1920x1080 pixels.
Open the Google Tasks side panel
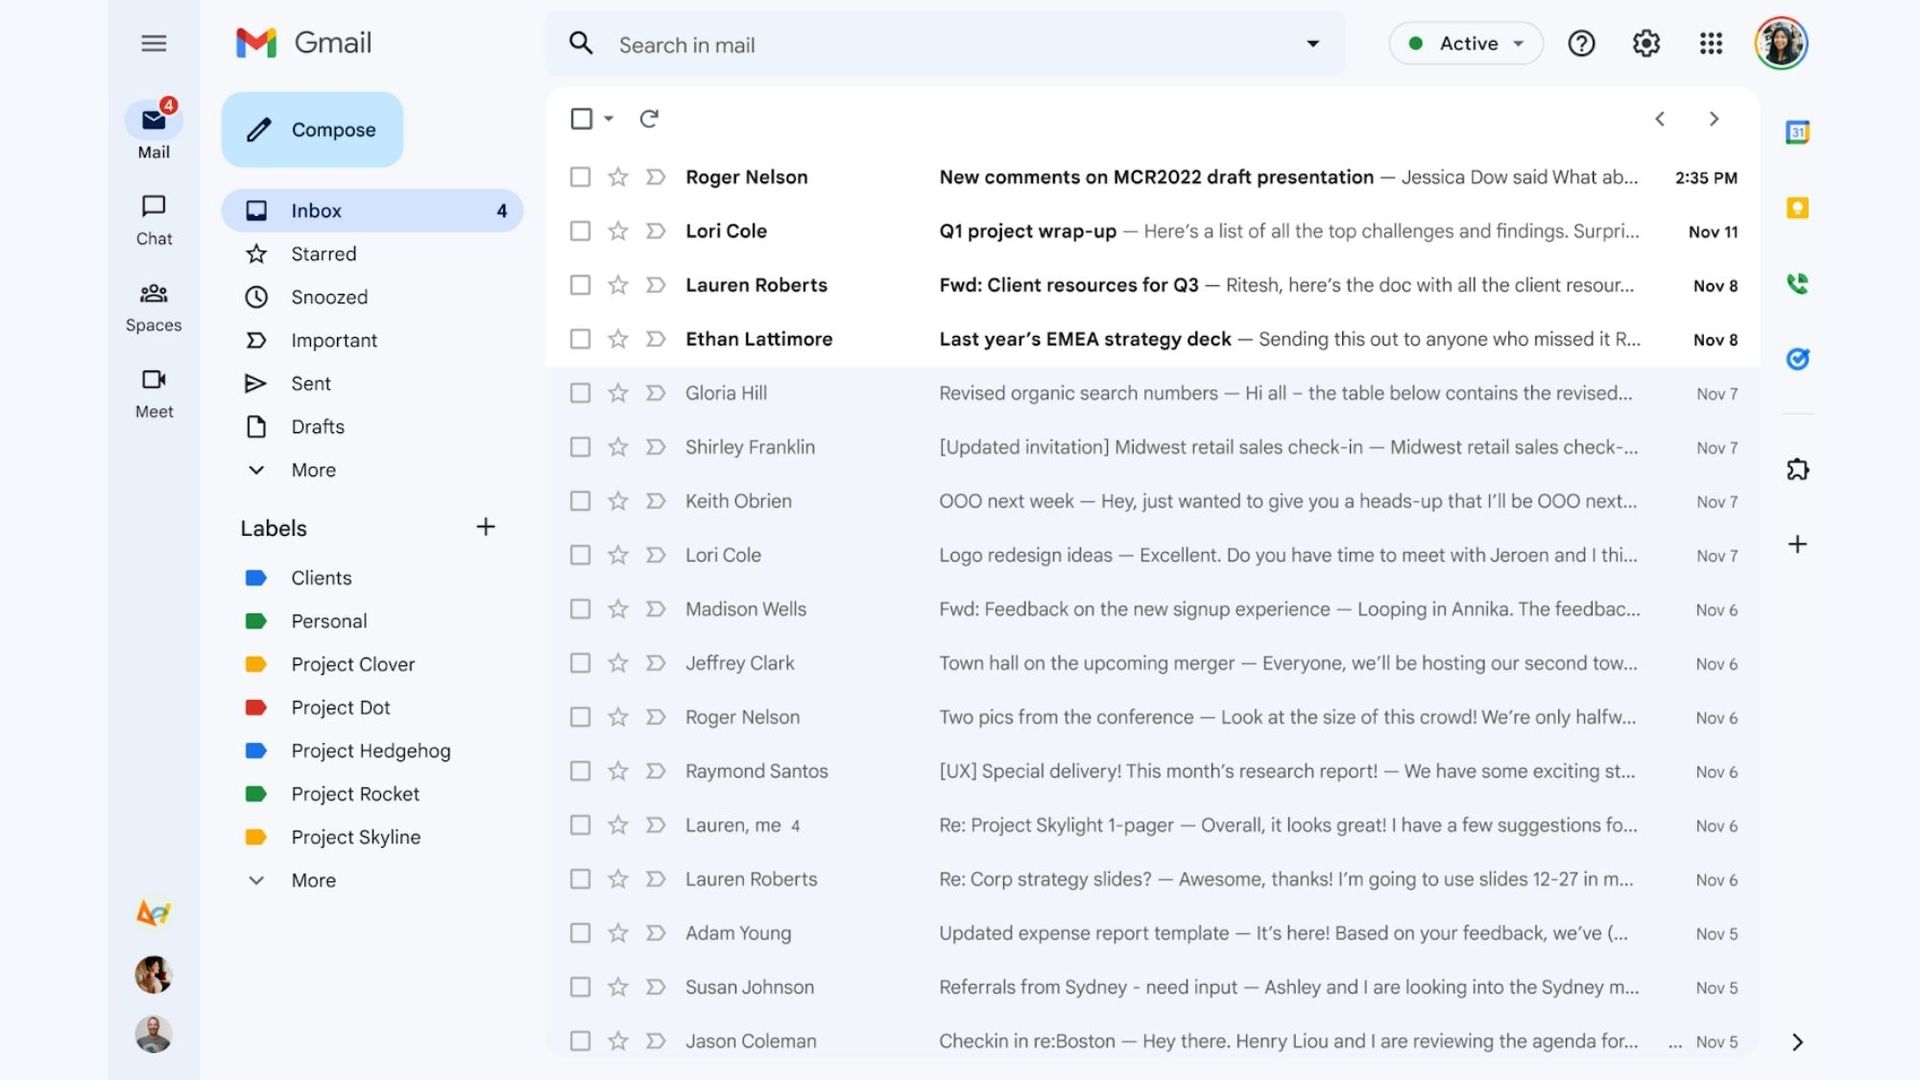coord(1797,359)
